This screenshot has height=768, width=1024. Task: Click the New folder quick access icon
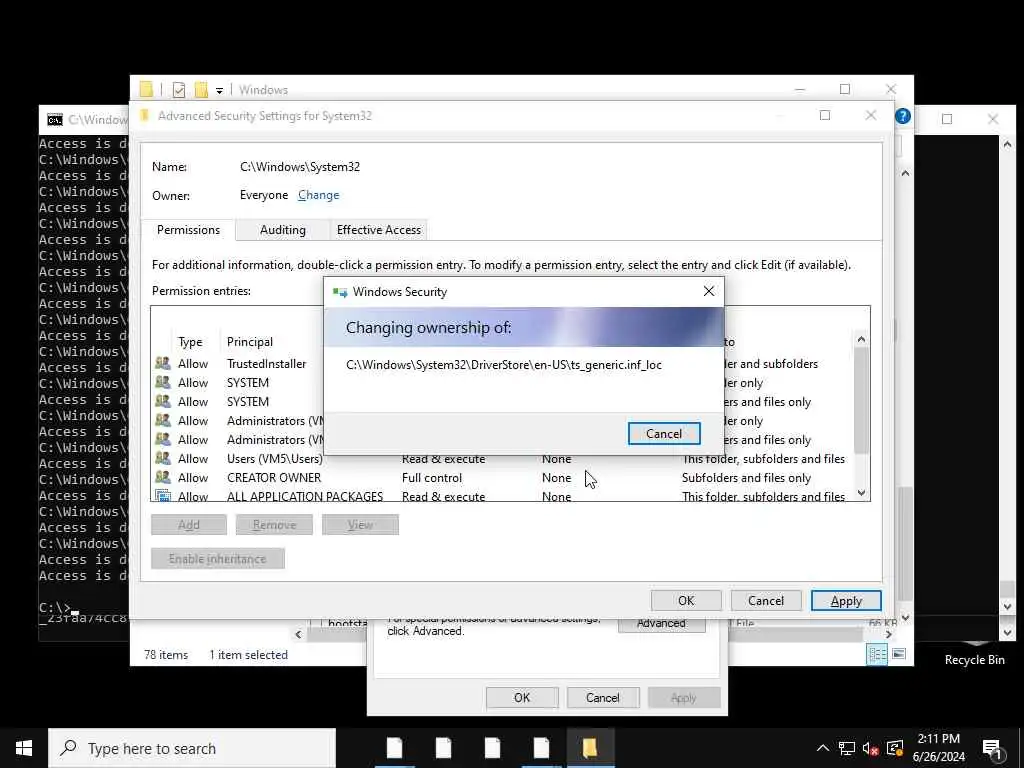click(201, 89)
